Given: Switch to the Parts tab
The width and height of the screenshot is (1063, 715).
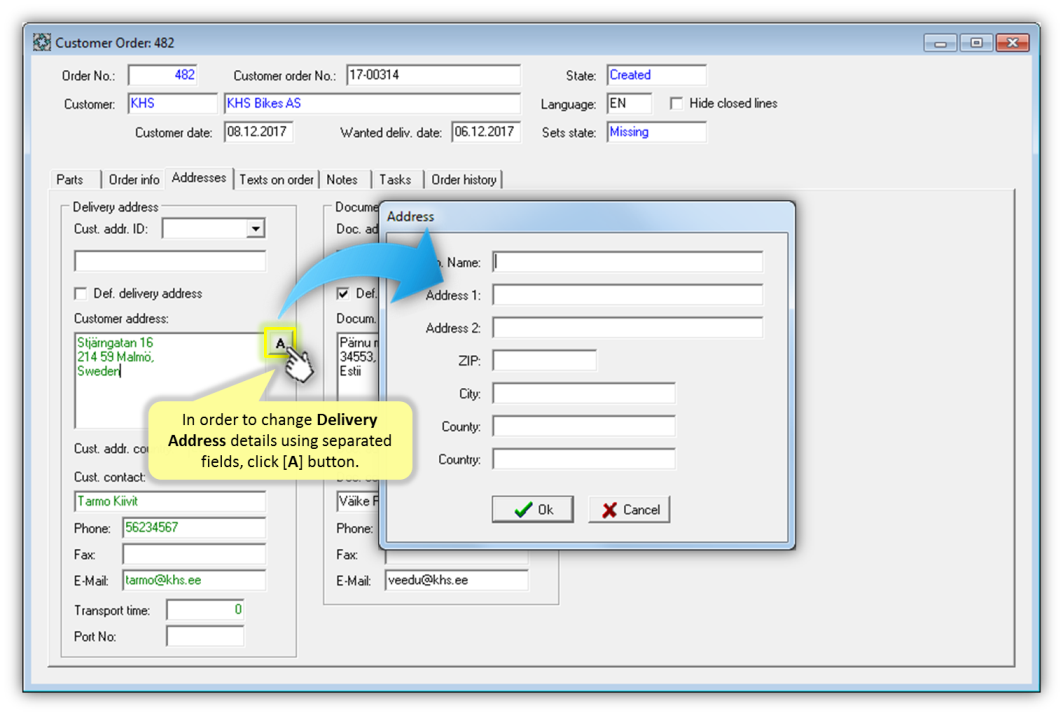Looking at the screenshot, I should [70, 180].
